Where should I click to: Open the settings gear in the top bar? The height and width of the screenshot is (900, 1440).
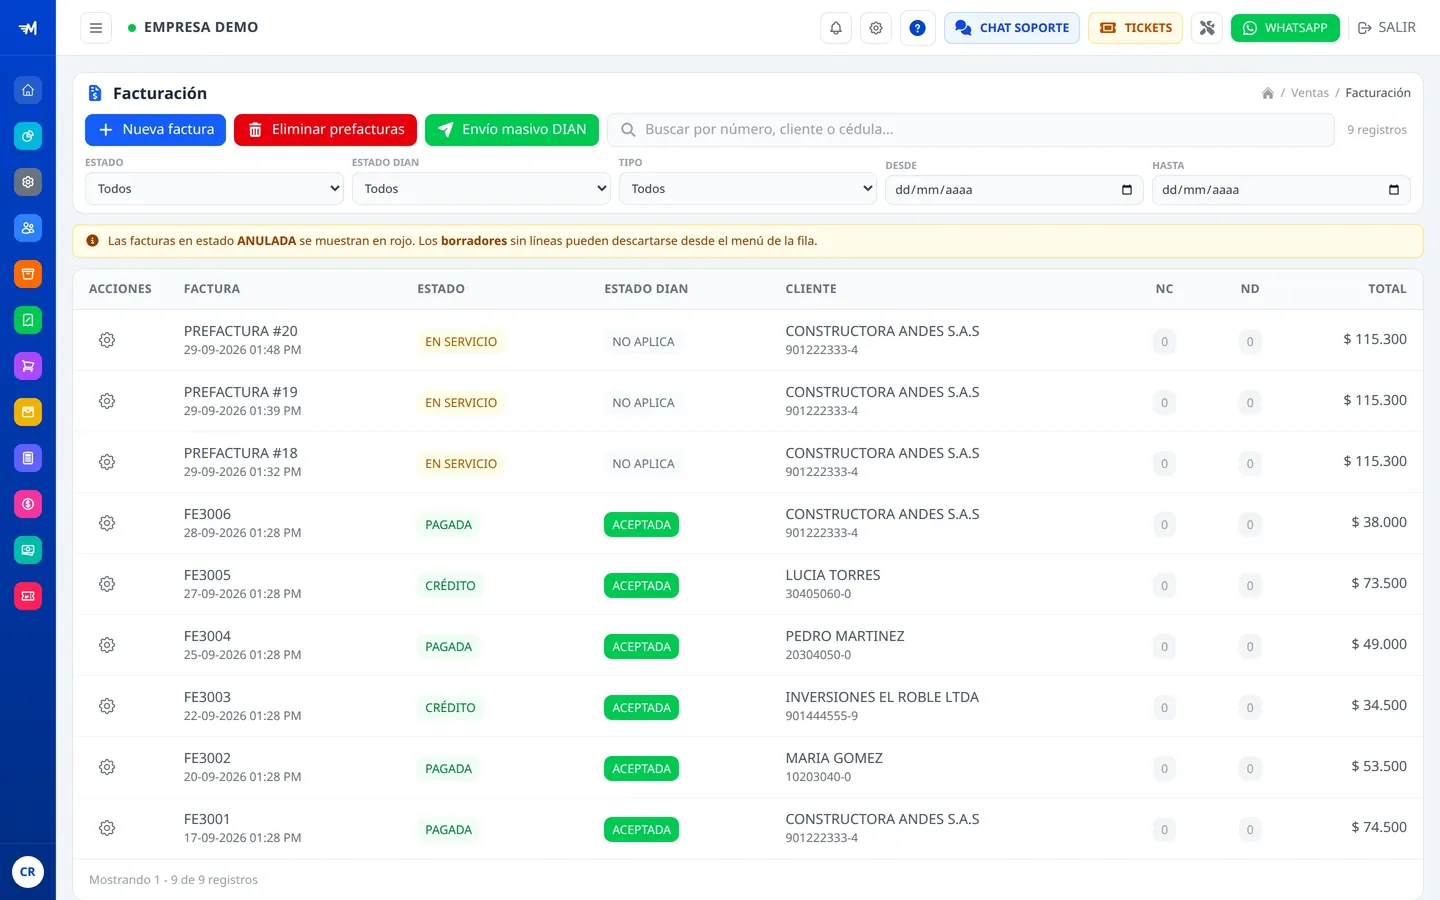point(876,28)
